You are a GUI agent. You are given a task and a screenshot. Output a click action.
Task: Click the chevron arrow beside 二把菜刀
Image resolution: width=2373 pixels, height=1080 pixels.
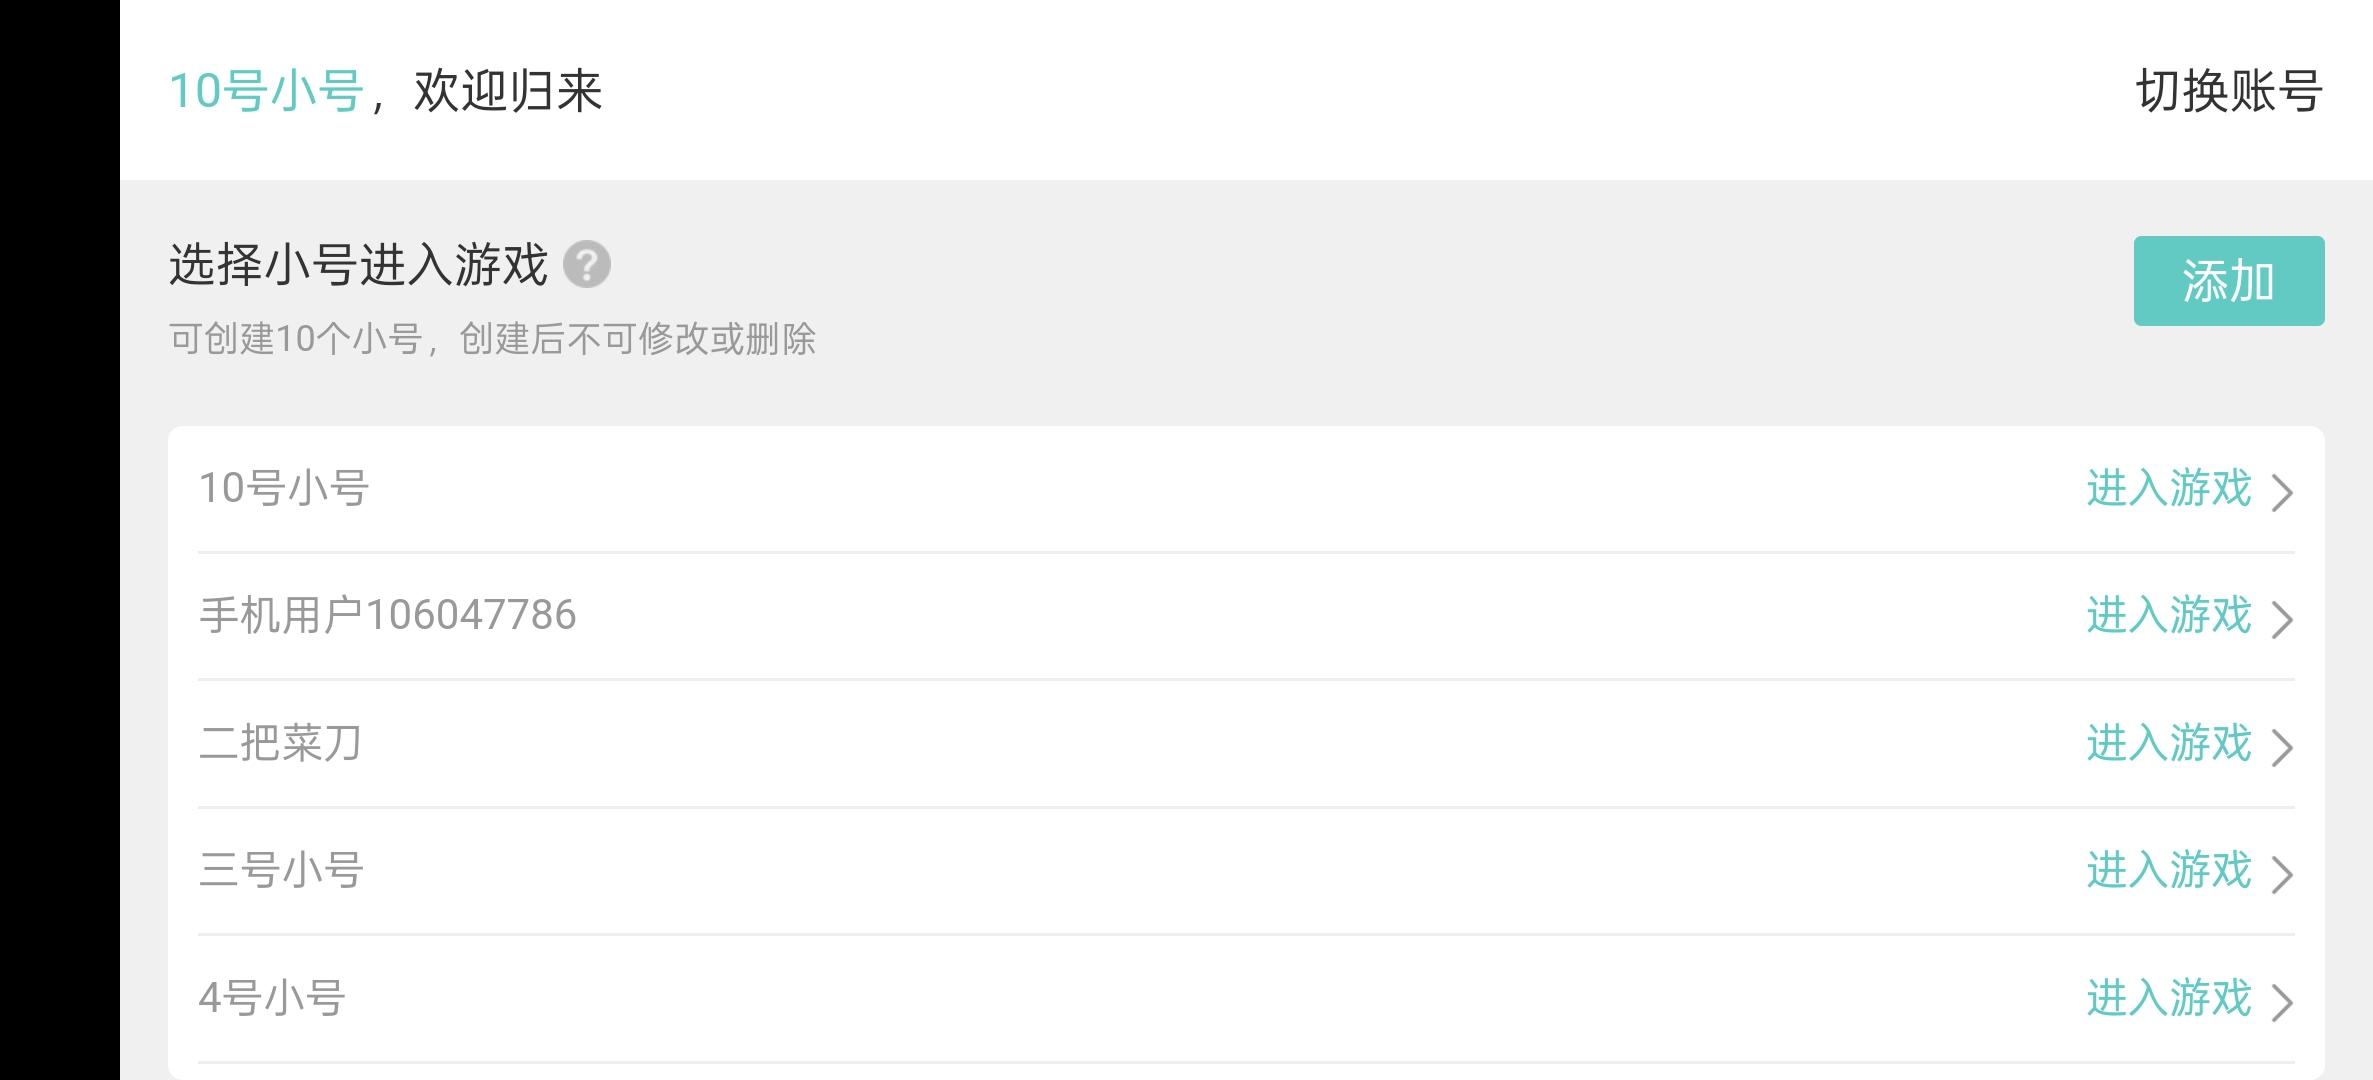click(x=2282, y=747)
